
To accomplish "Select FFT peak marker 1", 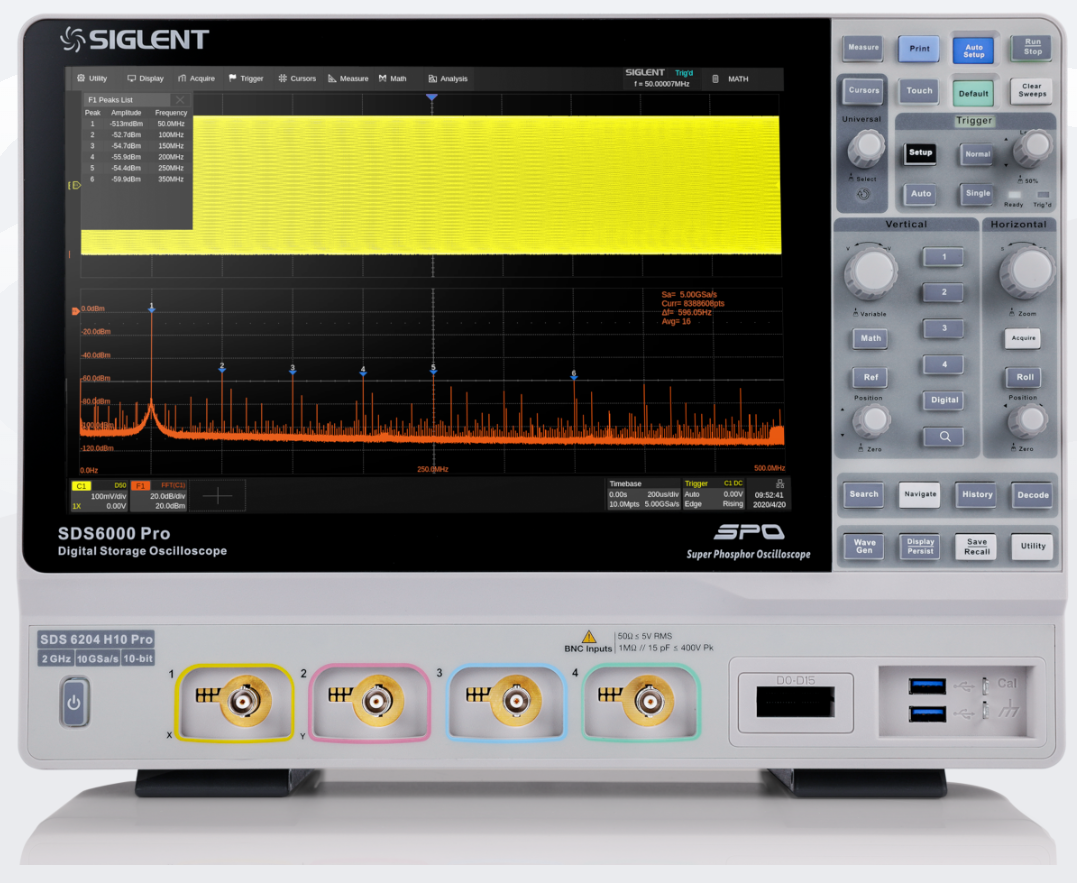I will [152, 308].
